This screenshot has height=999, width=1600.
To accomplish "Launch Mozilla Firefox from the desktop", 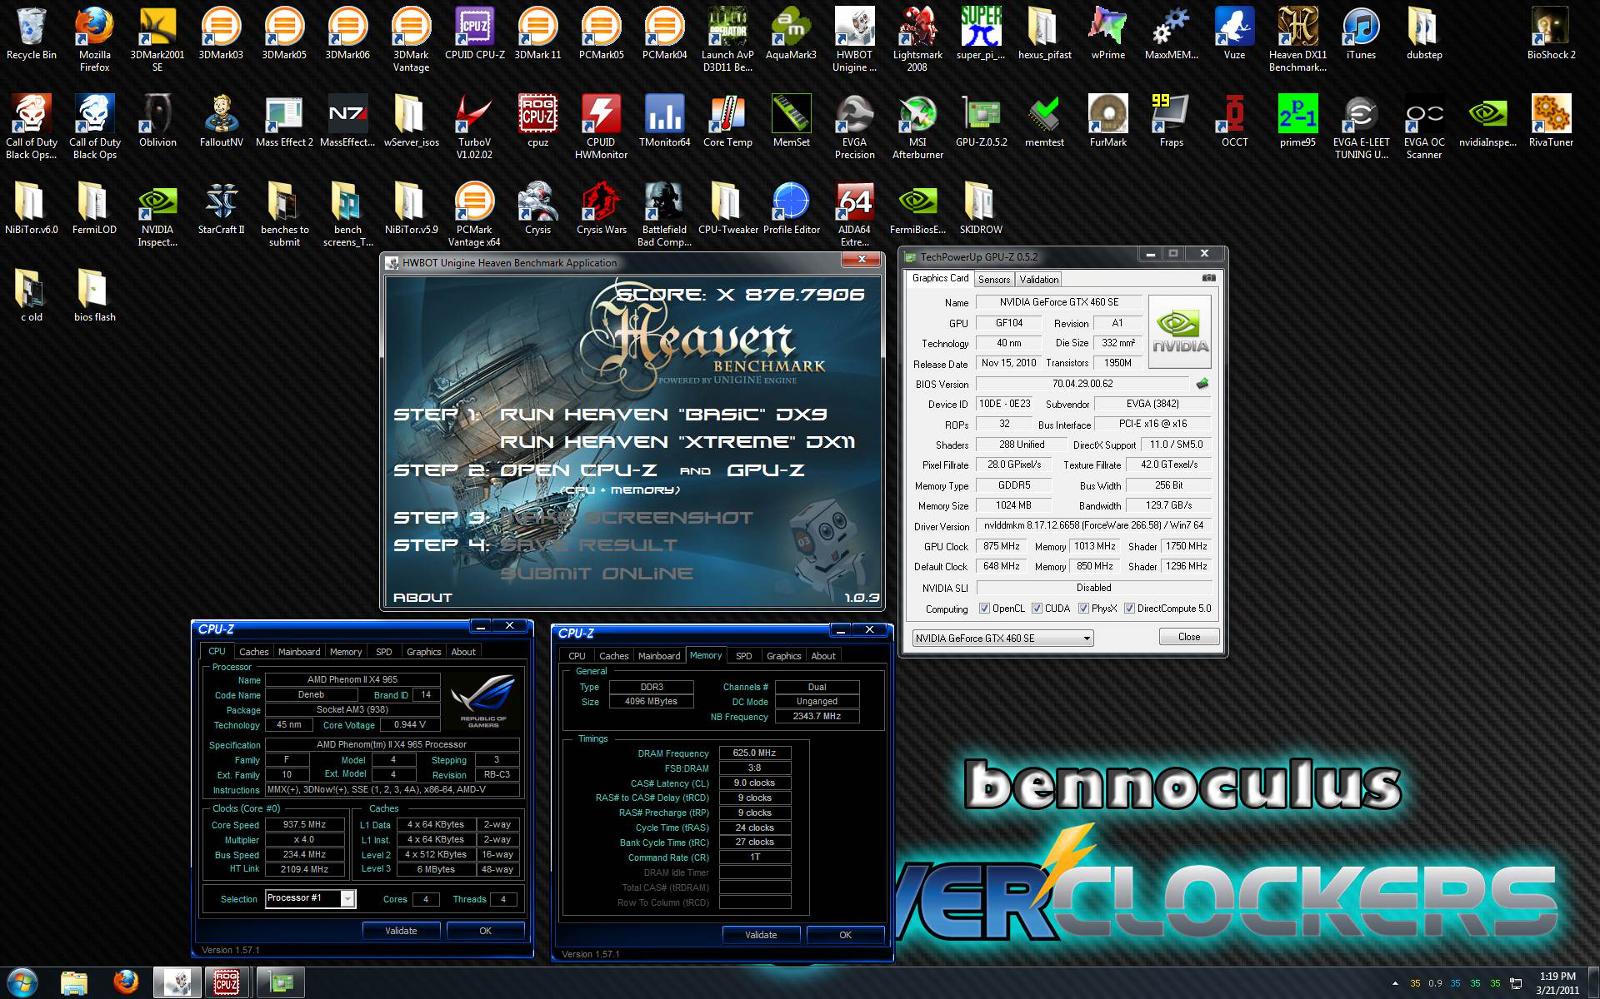I will point(94,39).
